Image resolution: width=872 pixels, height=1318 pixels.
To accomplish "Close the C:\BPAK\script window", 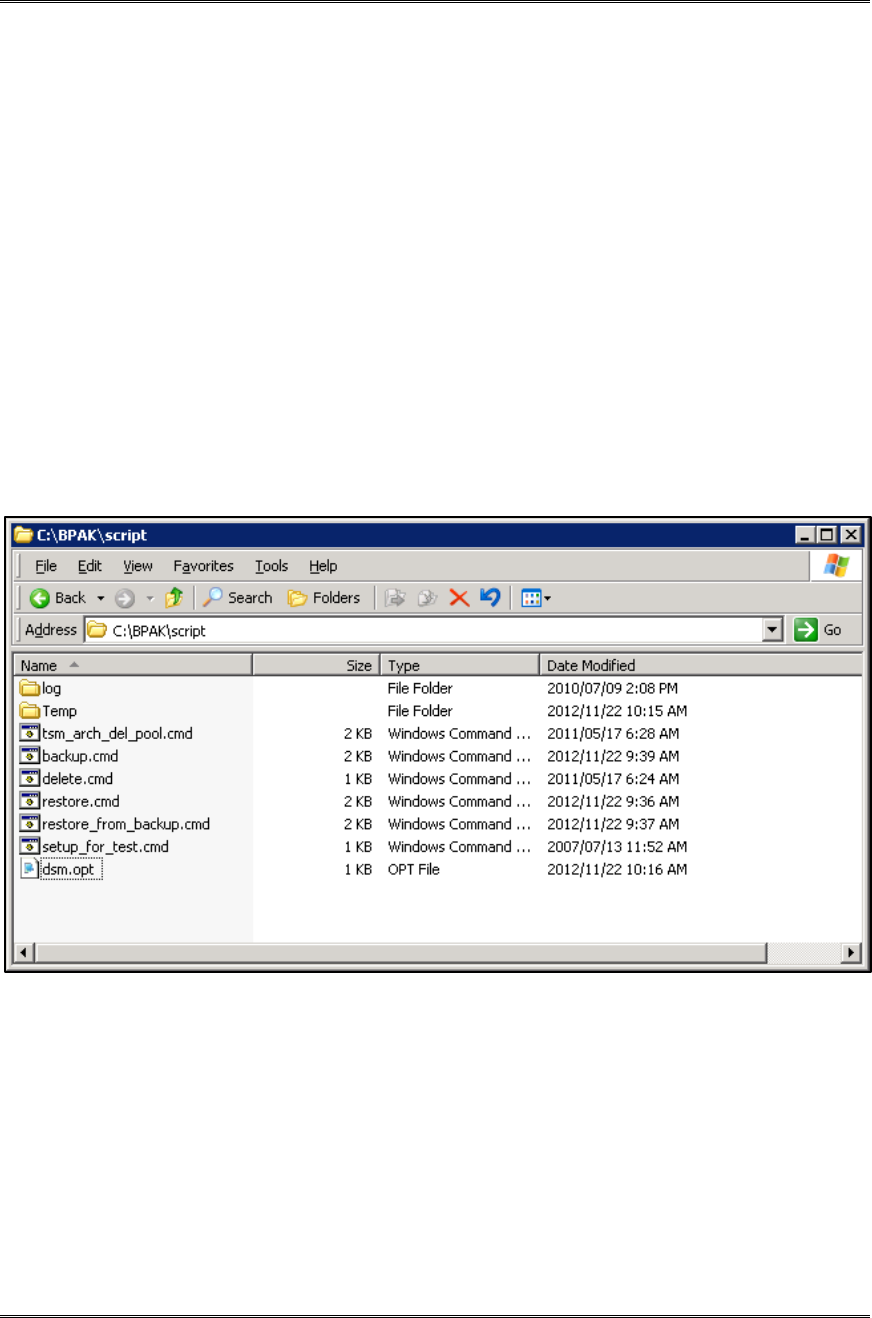I will point(850,535).
